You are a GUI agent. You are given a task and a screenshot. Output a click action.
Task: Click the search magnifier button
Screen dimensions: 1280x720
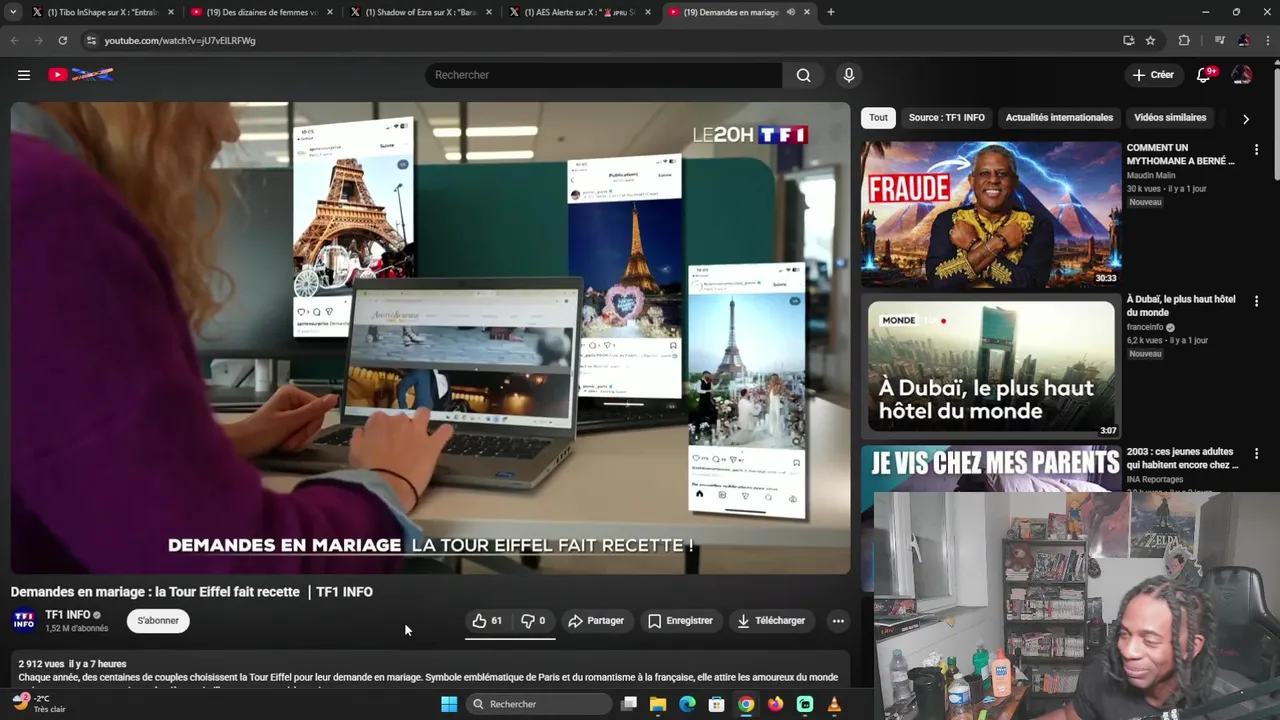click(x=803, y=75)
